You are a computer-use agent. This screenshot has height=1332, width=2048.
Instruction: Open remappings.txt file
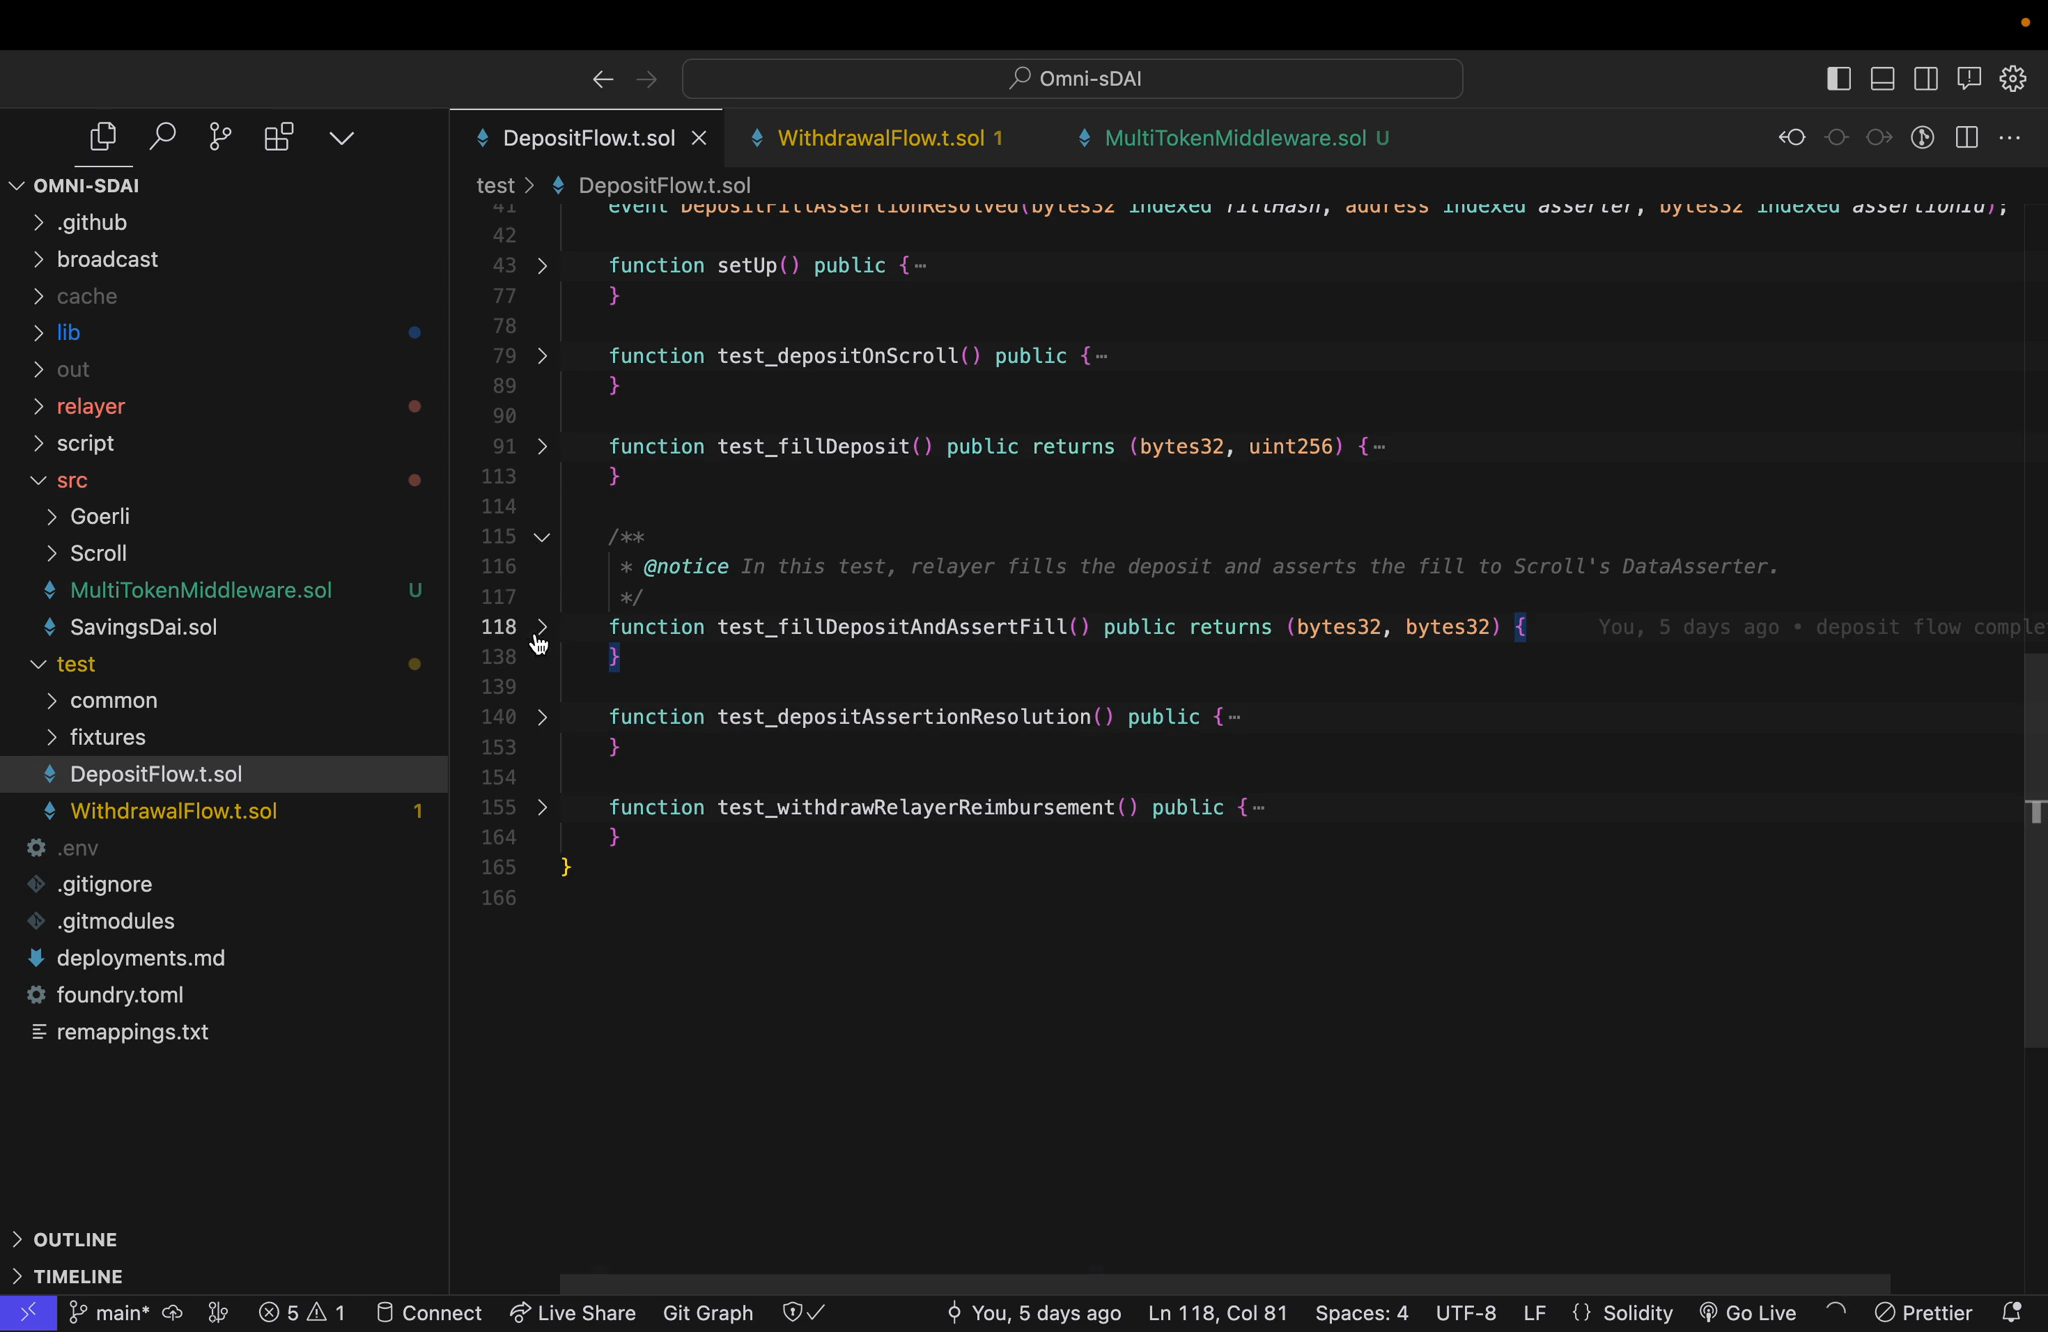coord(224,1032)
